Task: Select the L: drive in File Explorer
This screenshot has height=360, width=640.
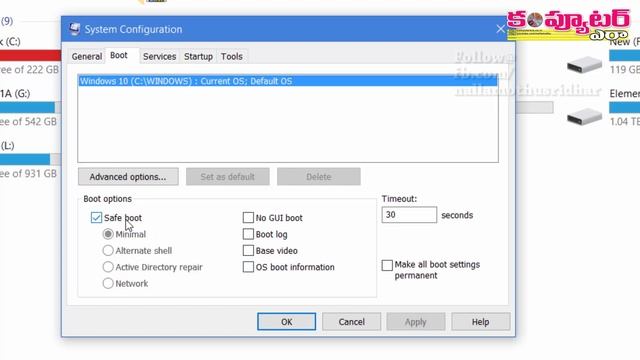Action: [29, 159]
